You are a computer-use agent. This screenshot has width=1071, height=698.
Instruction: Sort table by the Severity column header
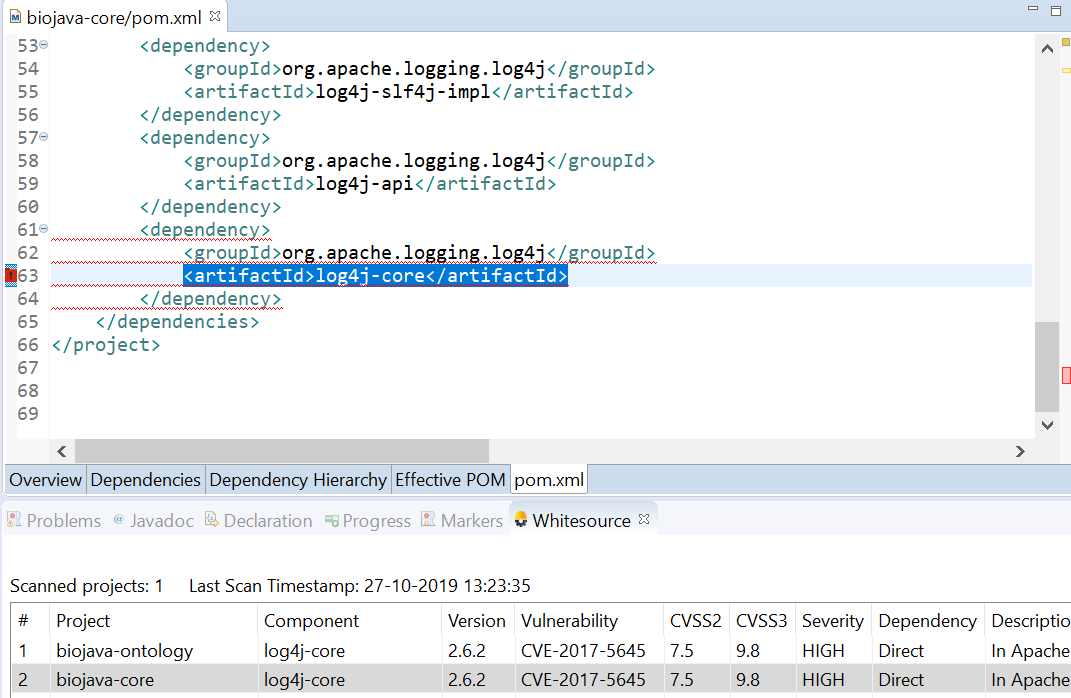click(x=832, y=621)
